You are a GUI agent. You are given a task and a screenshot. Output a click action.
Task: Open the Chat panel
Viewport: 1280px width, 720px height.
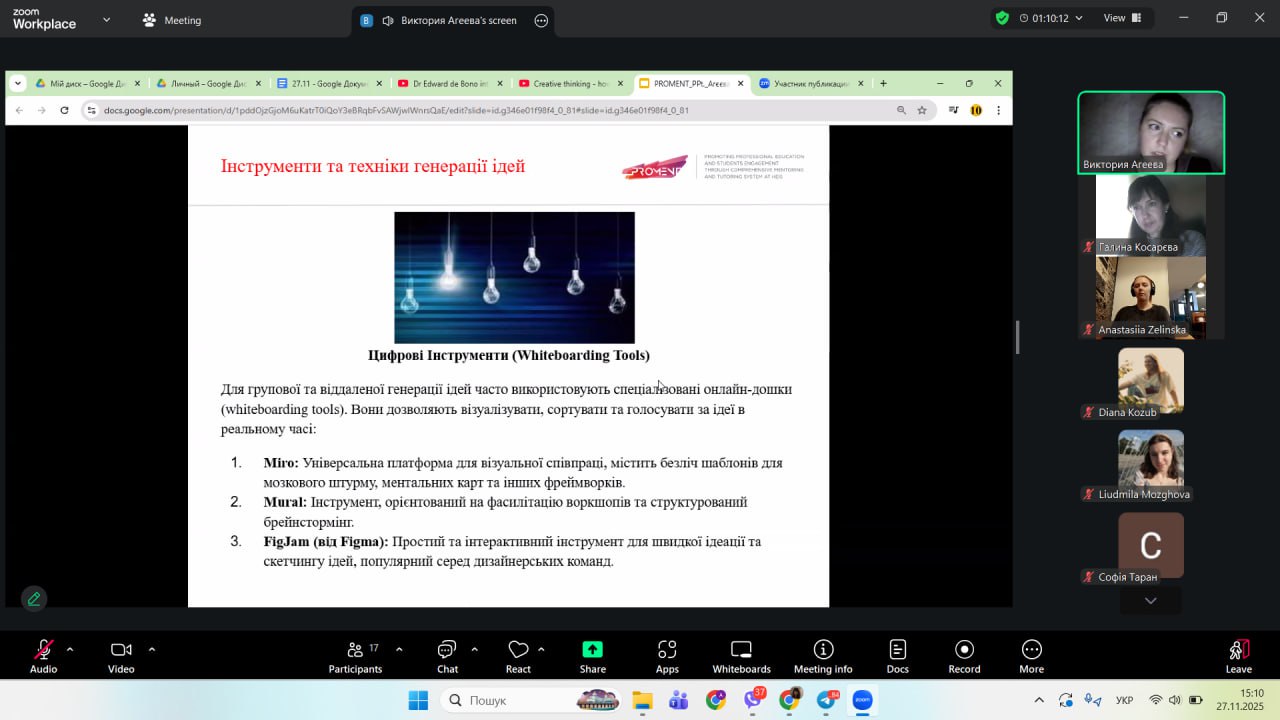click(447, 655)
